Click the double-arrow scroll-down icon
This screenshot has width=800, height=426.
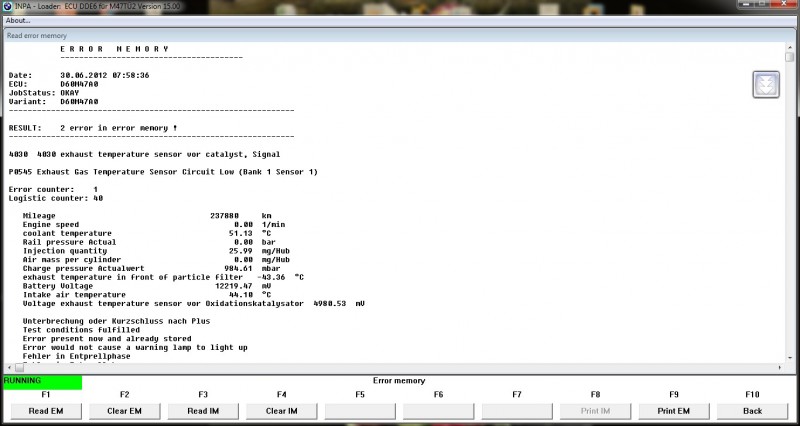click(766, 85)
